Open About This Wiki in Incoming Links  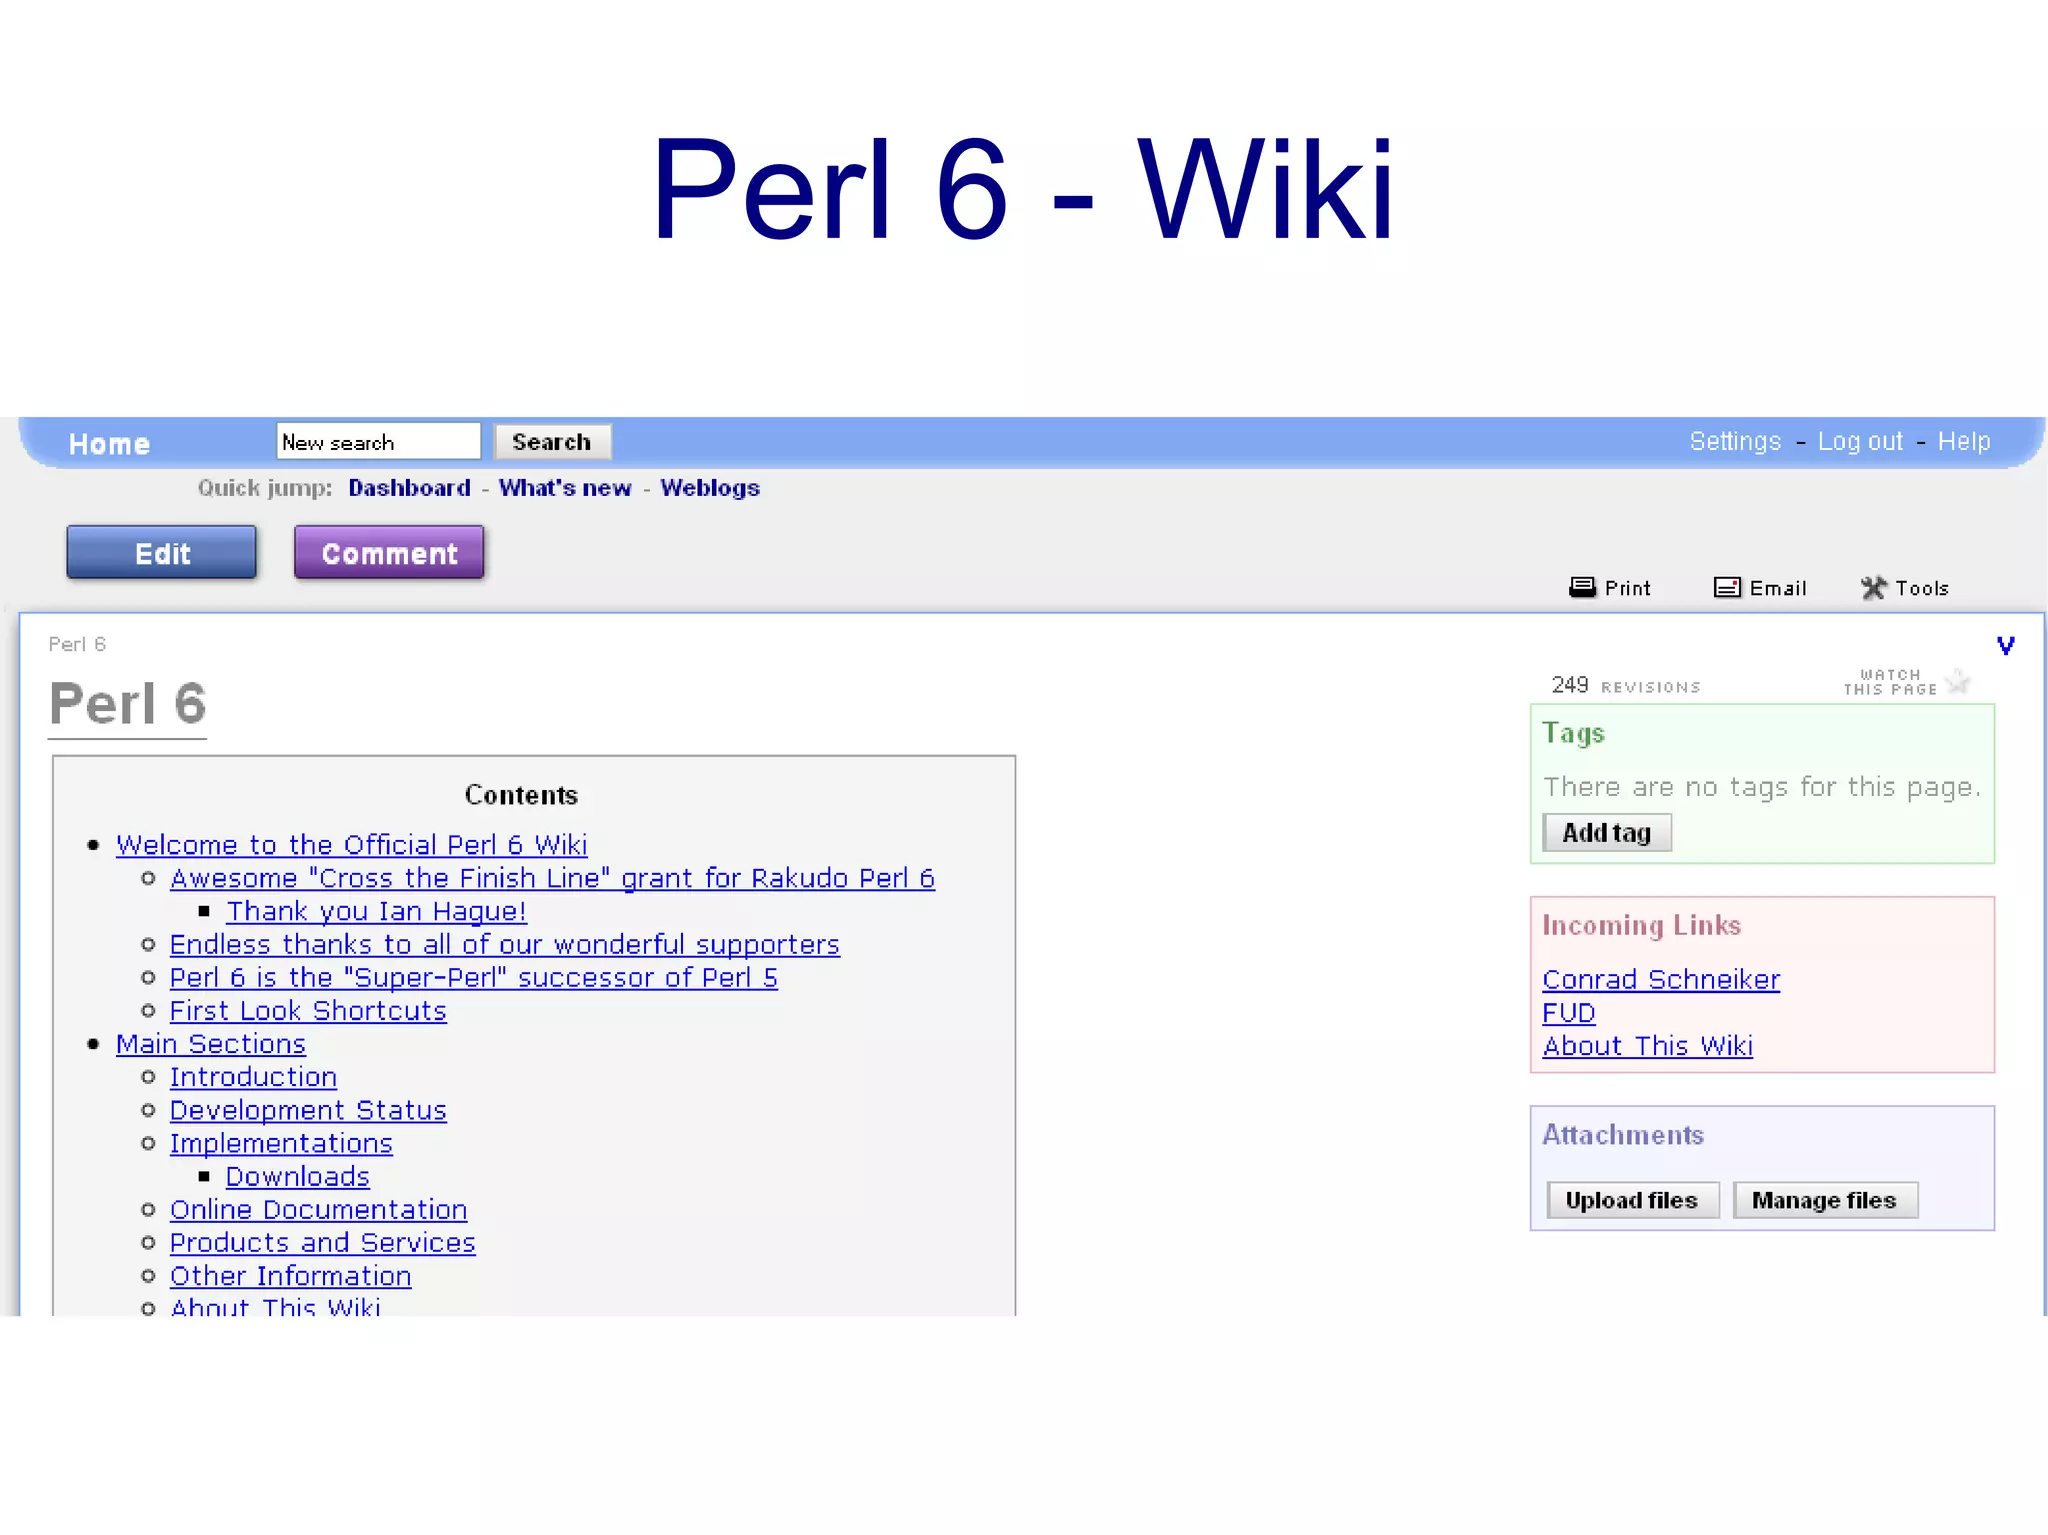click(x=1647, y=1046)
